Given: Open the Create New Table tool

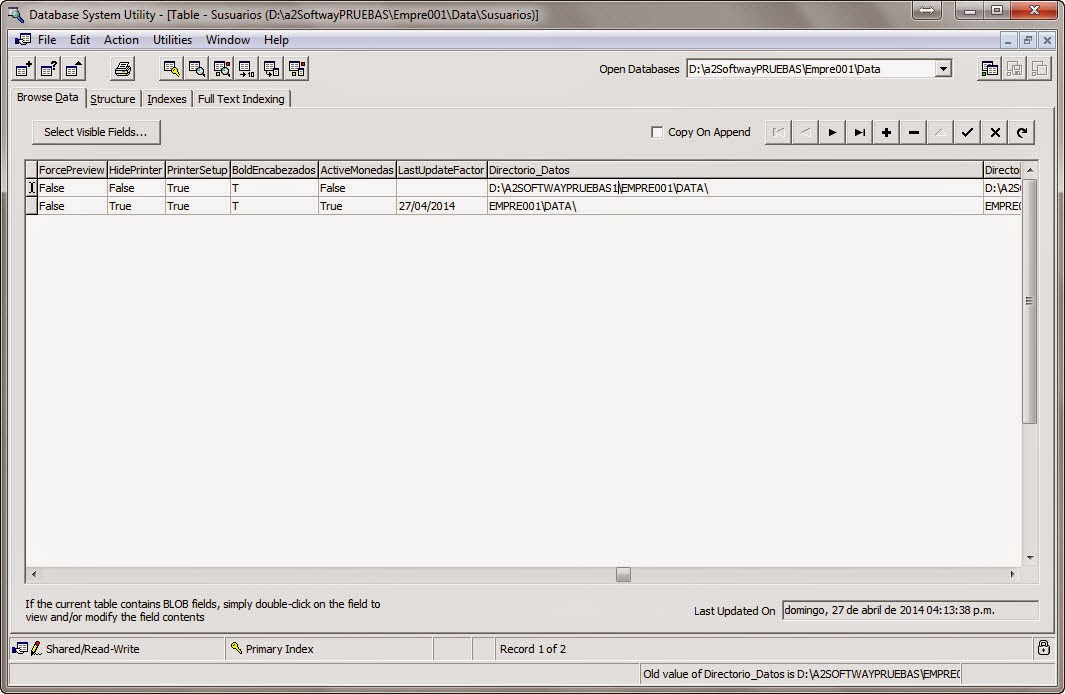Looking at the screenshot, I should click(22, 68).
